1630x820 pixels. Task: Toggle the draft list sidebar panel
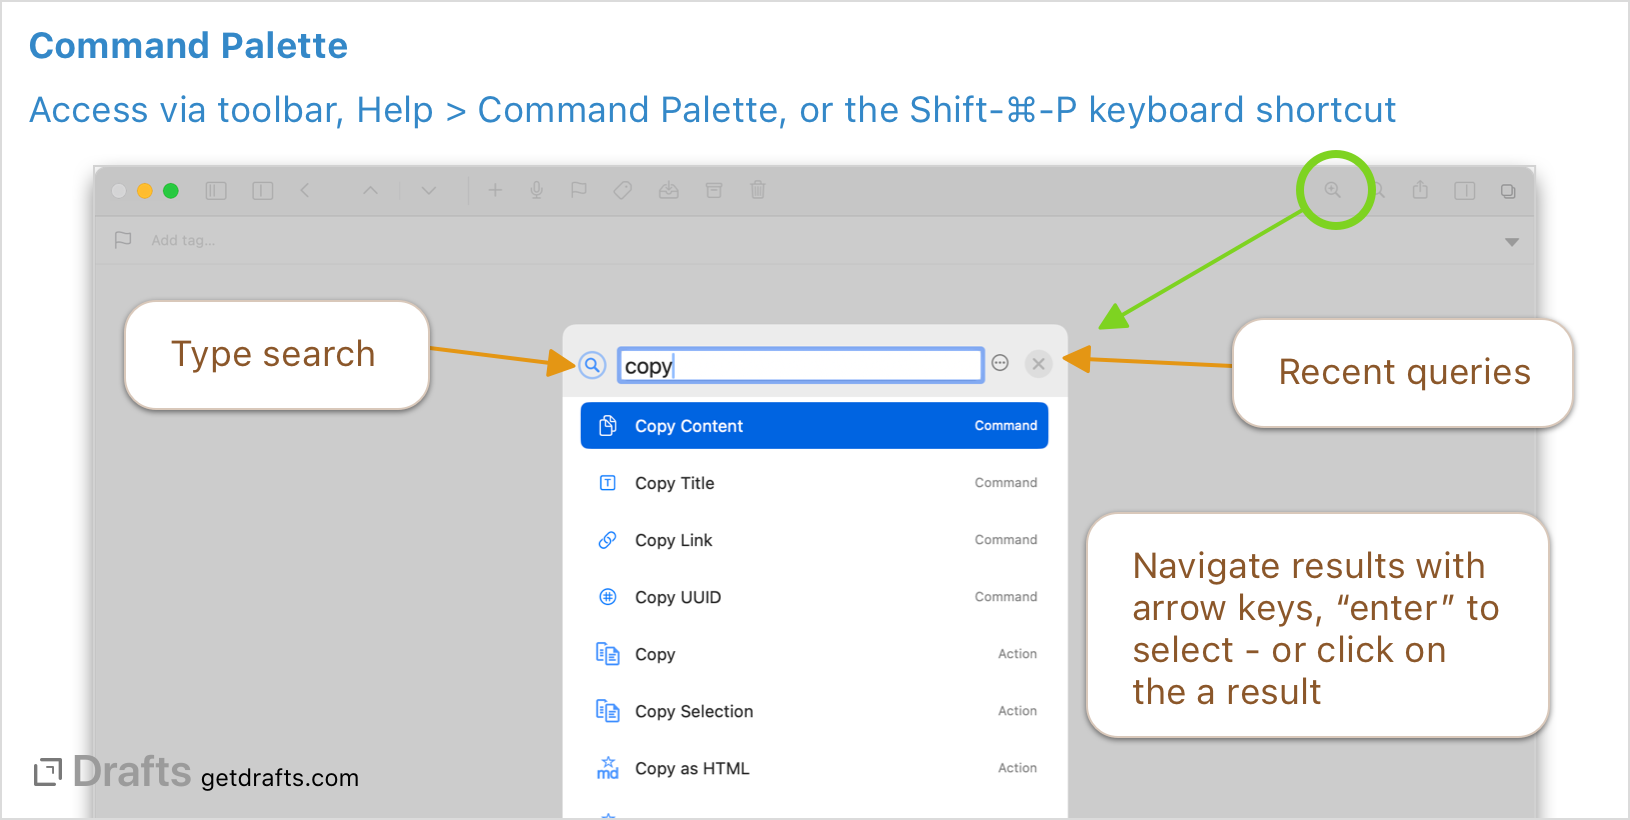coord(216,190)
